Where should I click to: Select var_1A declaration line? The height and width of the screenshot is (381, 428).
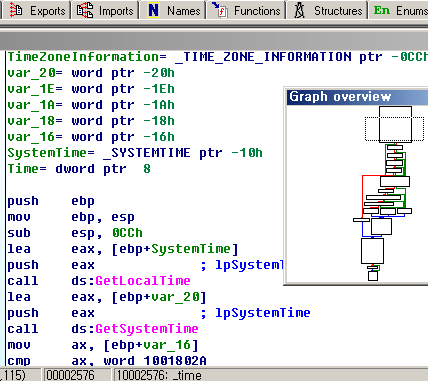point(91,105)
